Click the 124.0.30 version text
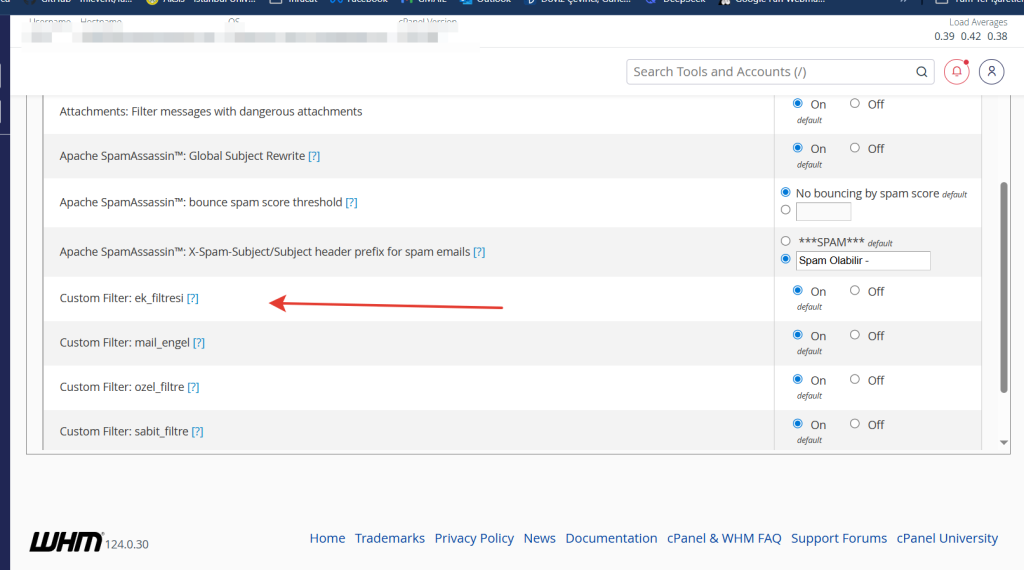This screenshot has width=1024, height=570. [127, 545]
